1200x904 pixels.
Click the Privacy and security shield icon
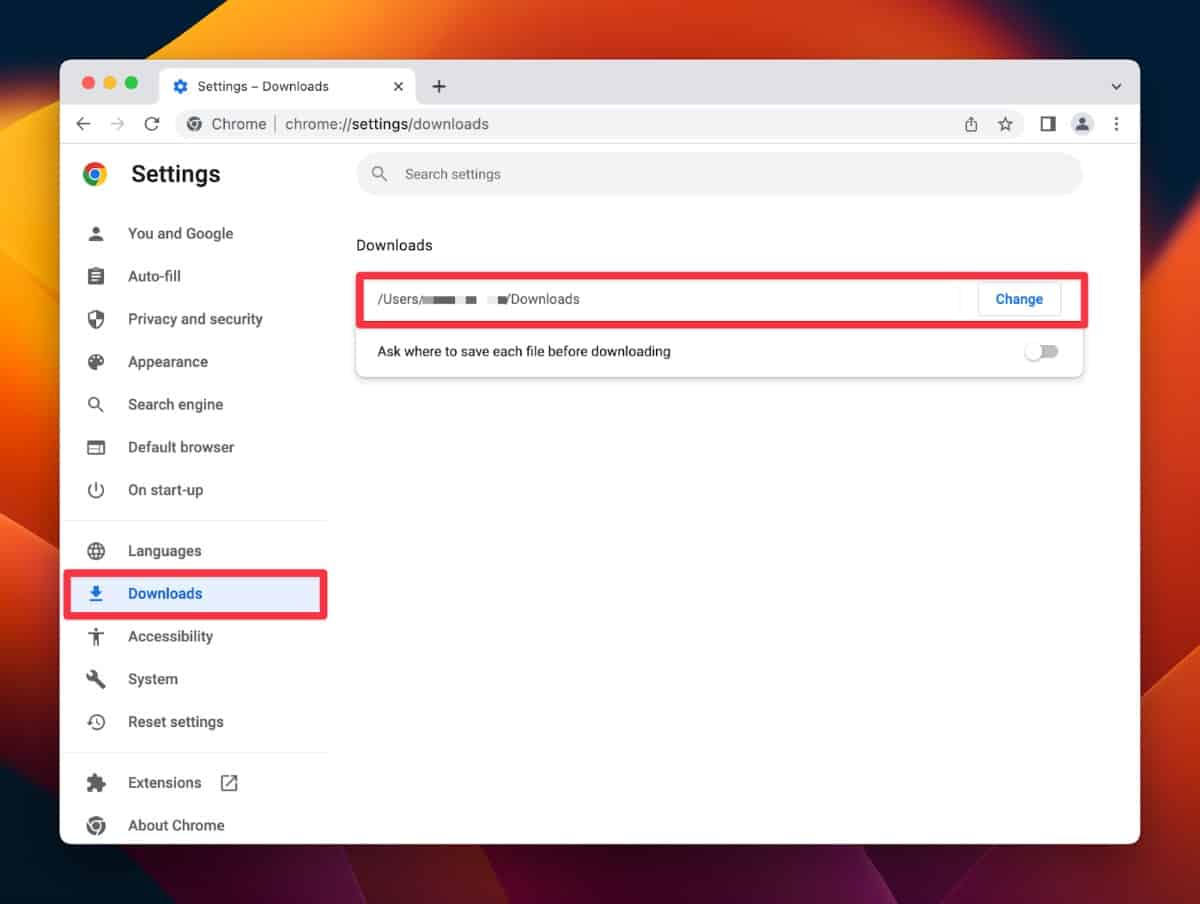[x=96, y=319]
